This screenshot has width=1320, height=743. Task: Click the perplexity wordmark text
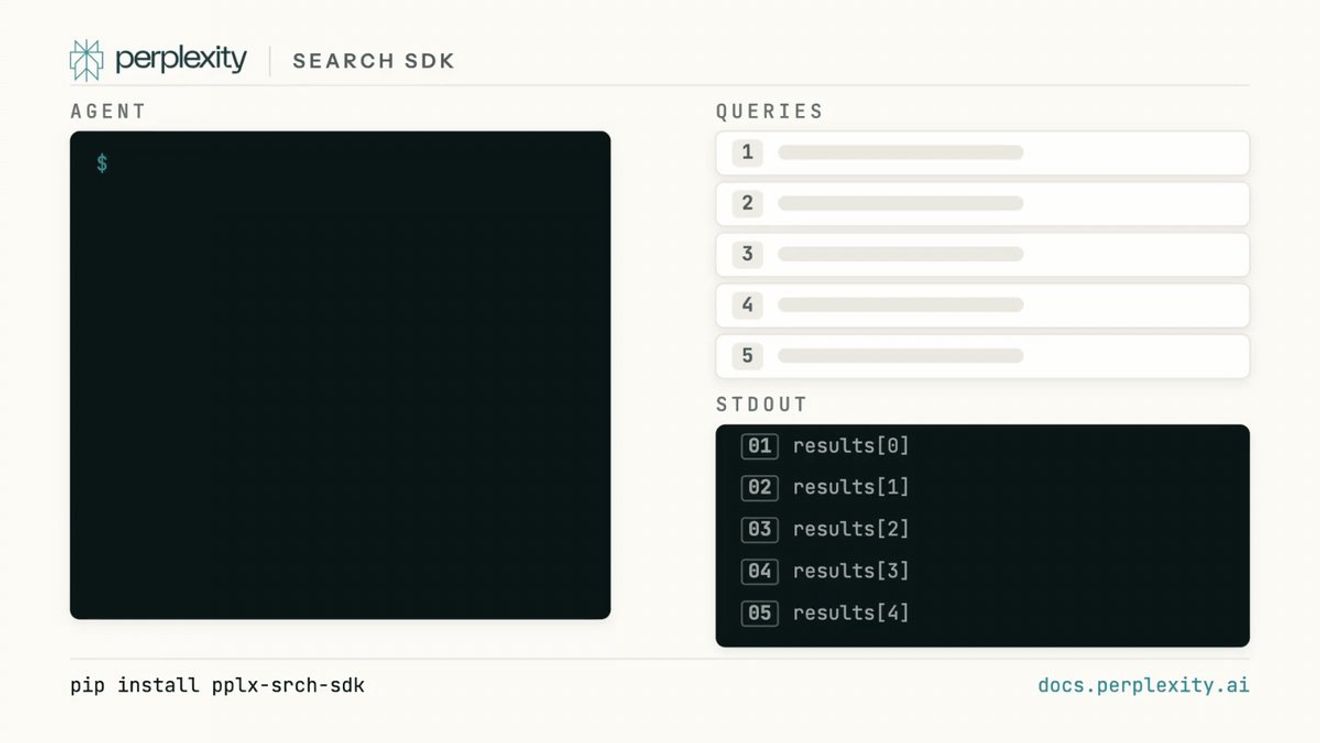coord(180,60)
